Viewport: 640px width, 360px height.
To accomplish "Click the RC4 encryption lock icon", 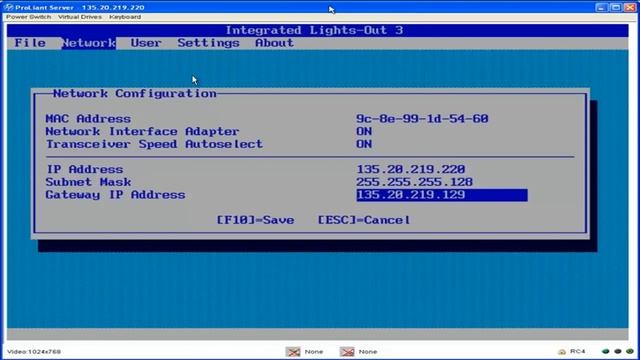I will tap(562, 351).
